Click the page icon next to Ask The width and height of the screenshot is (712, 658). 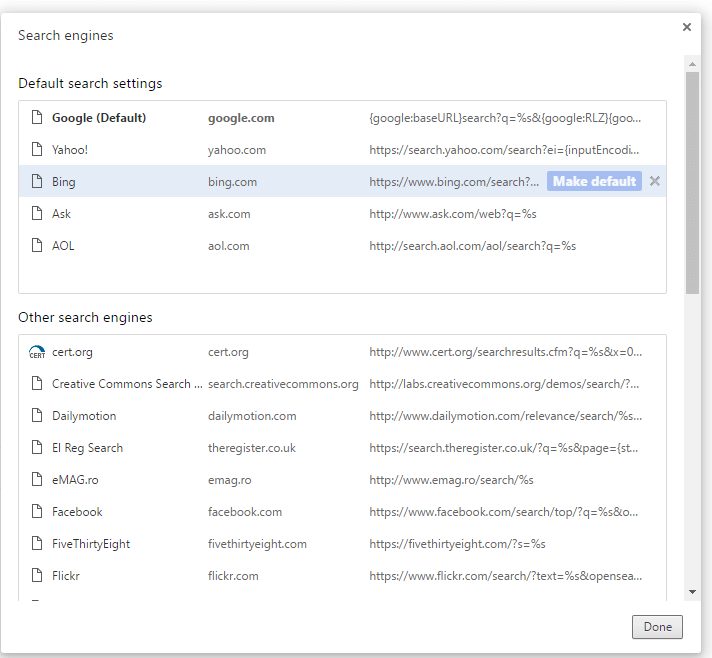(37, 213)
